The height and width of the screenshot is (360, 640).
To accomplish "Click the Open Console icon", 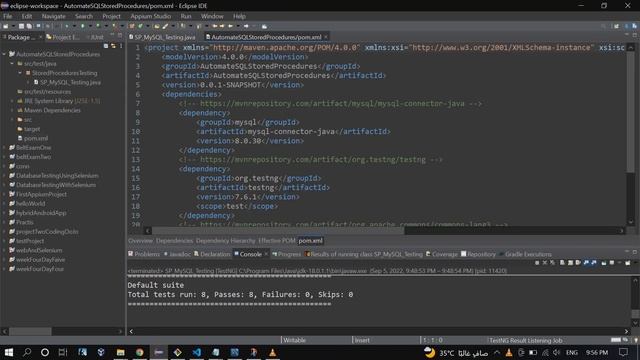I will (x=628, y=263).
